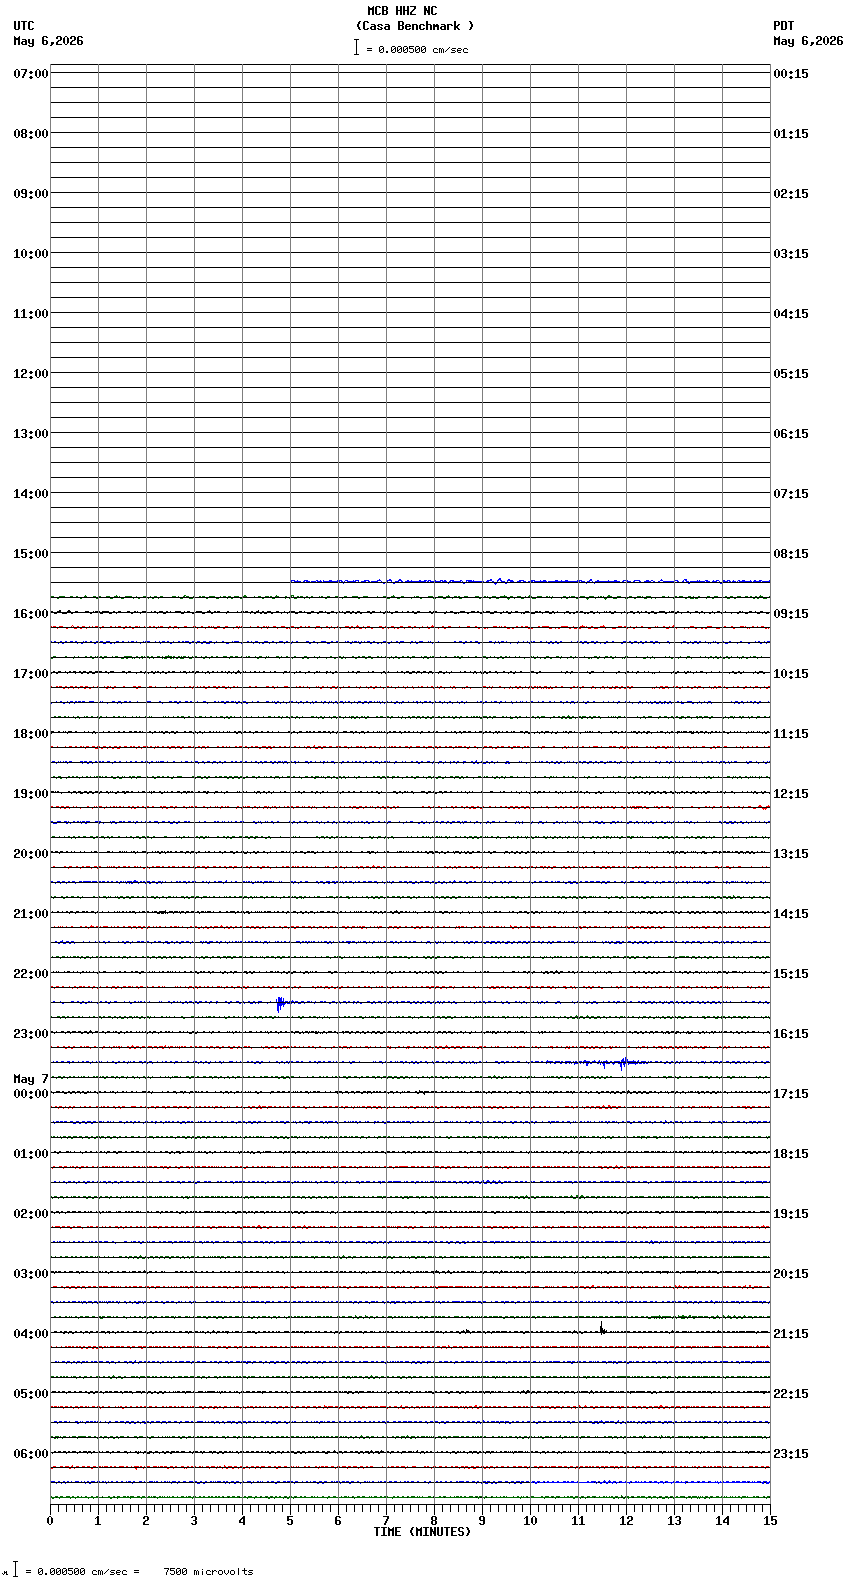Click the blue seismic event in the 22:30 trace
The image size is (850, 1584).
click(x=281, y=1003)
